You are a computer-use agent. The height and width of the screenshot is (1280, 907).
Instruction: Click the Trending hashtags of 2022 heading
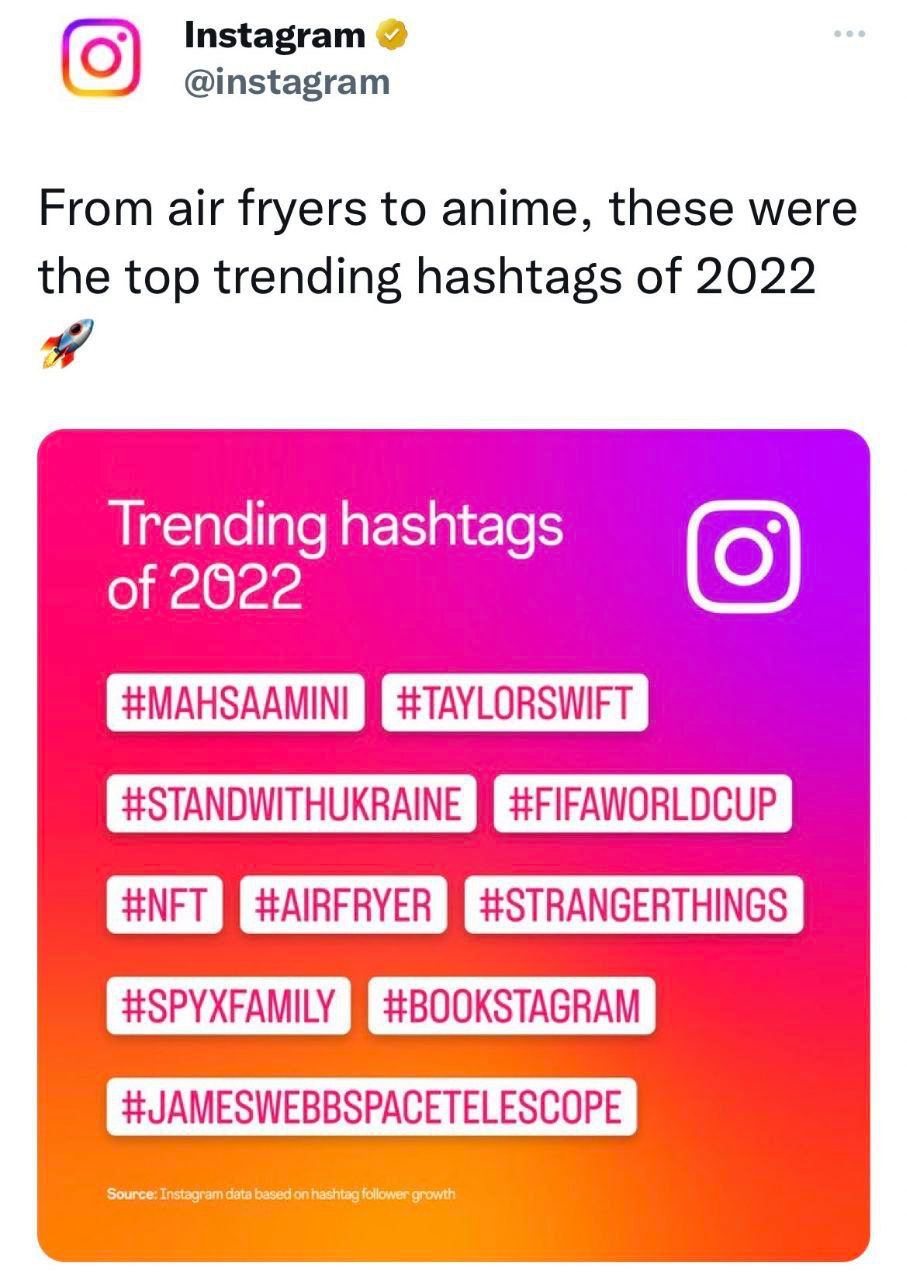pos(335,555)
